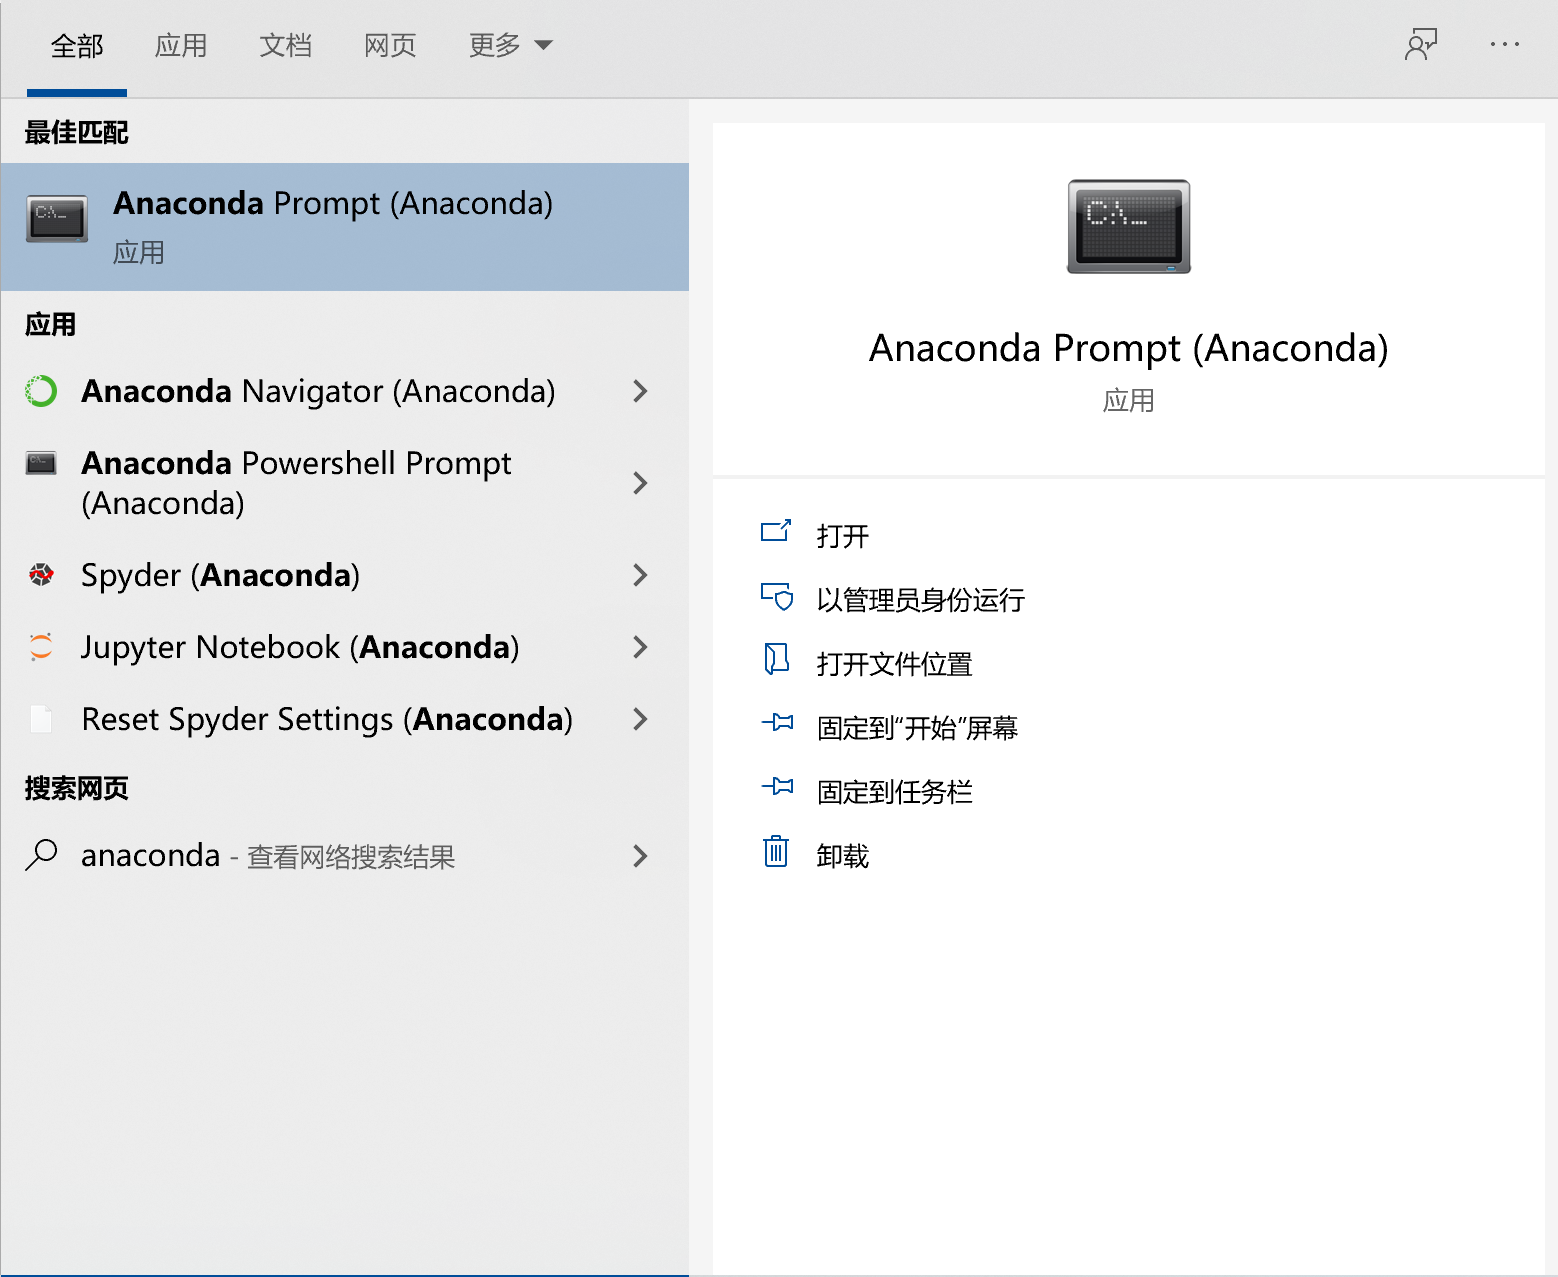1558x1277 pixels.
Task: Click the Anaconda Powershell Prompt icon
Action: click(40, 463)
